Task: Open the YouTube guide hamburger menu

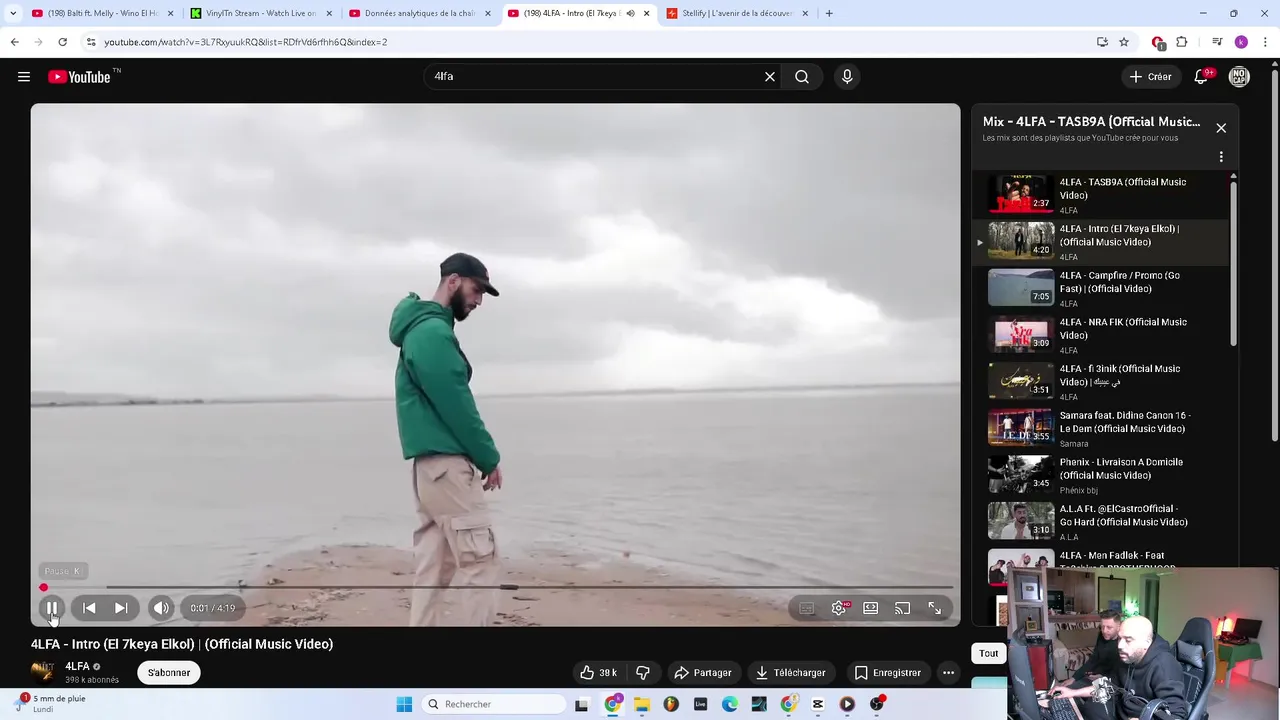Action: tap(24, 77)
